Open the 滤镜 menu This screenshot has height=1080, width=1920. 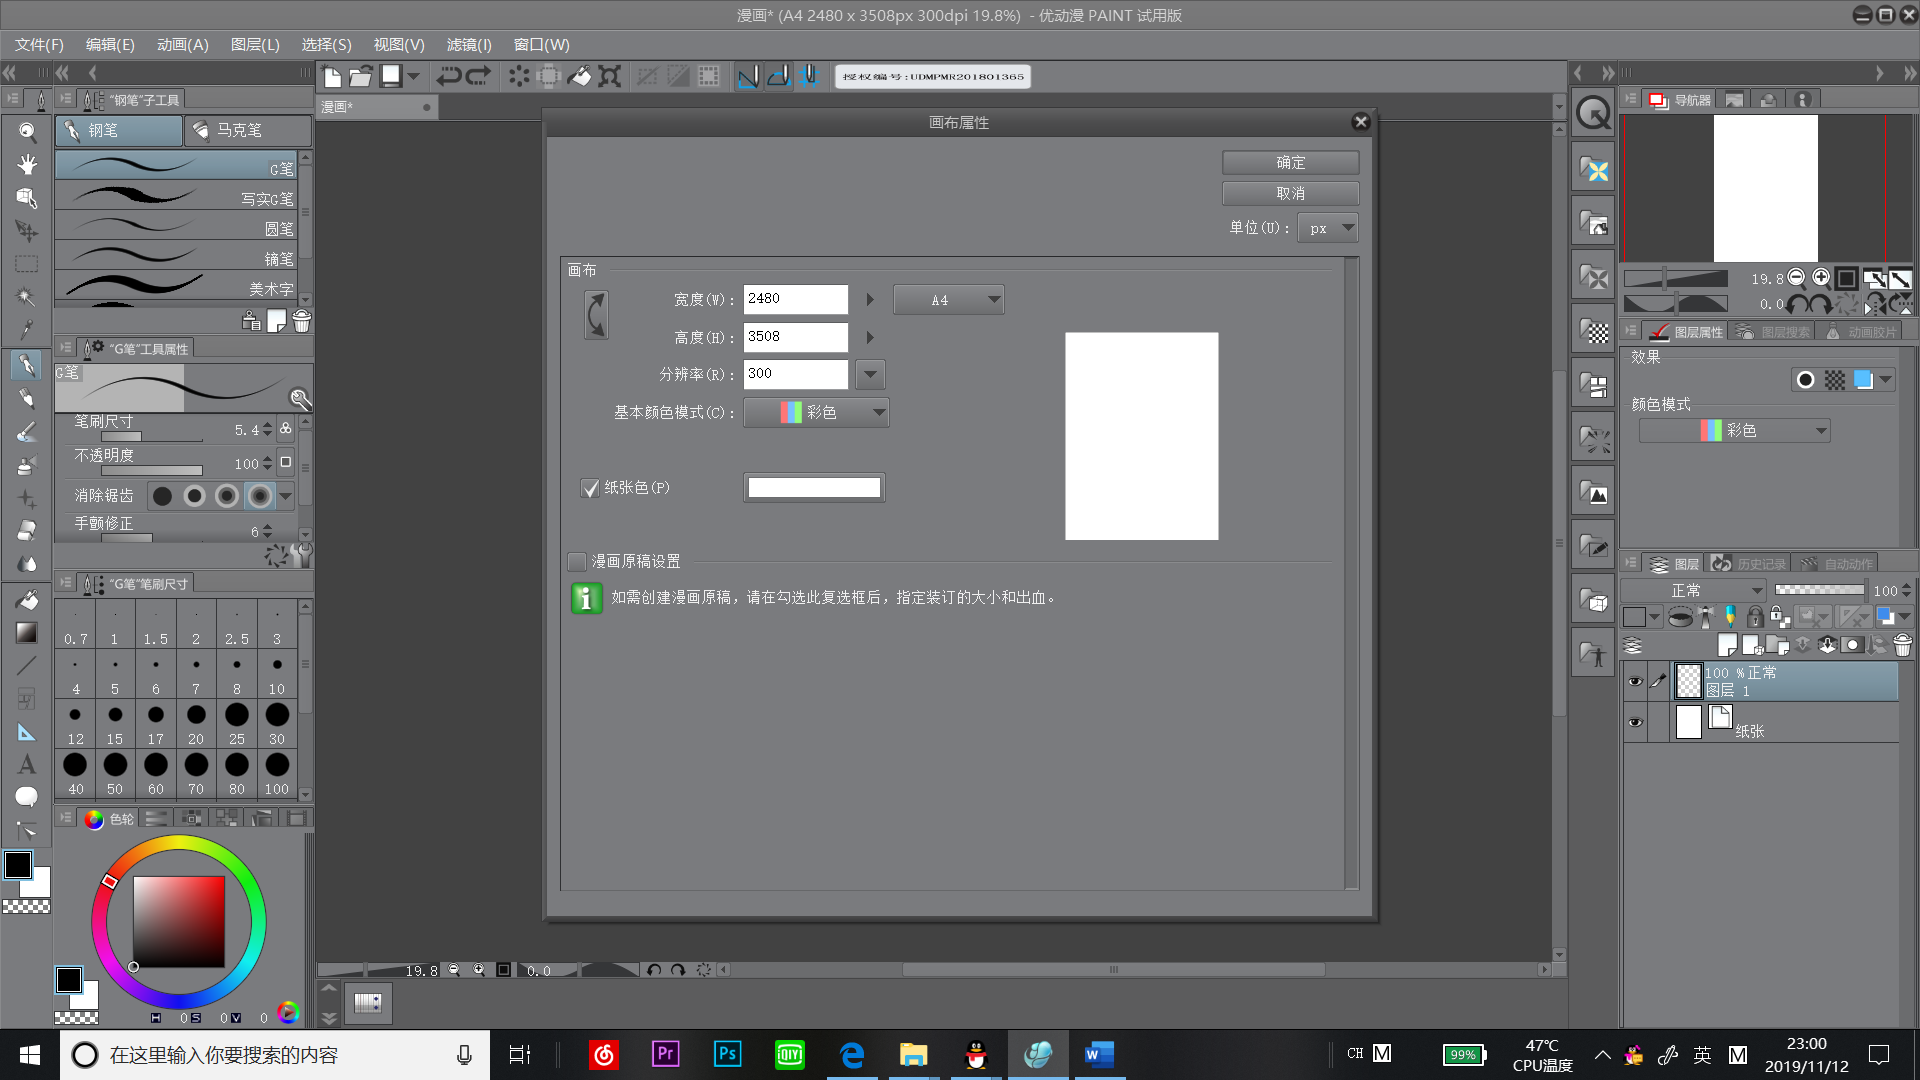[468, 44]
